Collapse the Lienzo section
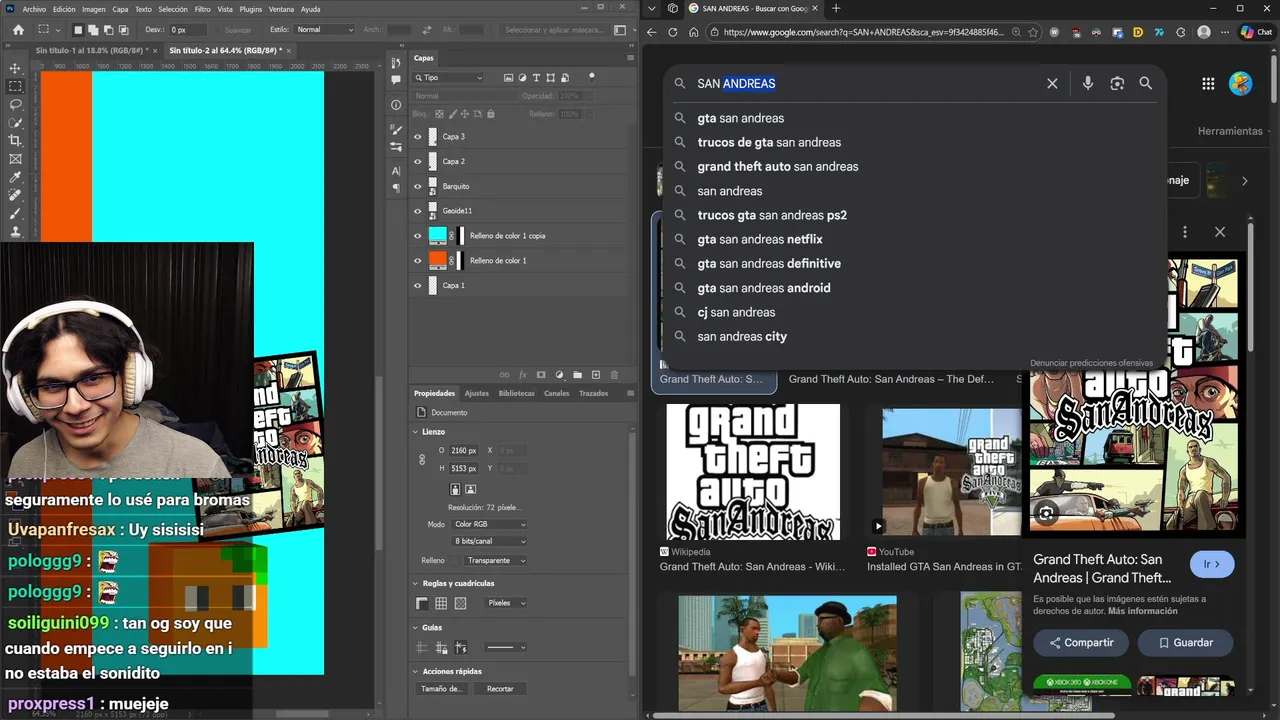The height and width of the screenshot is (720, 1280). [x=416, y=432]
